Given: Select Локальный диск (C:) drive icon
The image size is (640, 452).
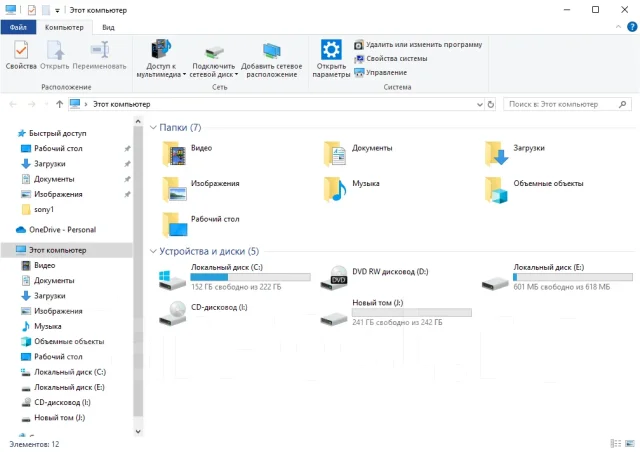Looking at the screenshot, I should [172, 281].
